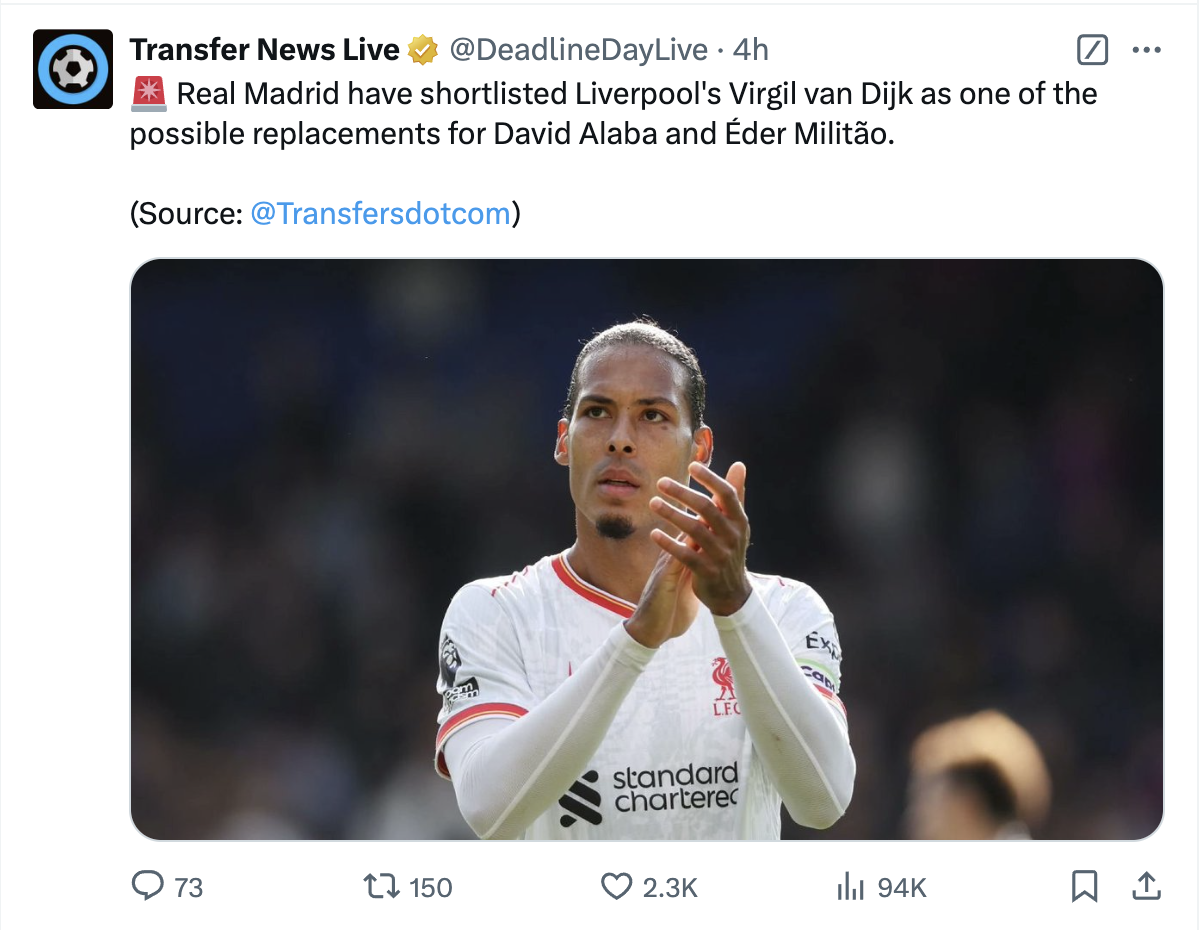Open the Virgil van Dijk photo
1202x930 pixels.
pos(647,549)
